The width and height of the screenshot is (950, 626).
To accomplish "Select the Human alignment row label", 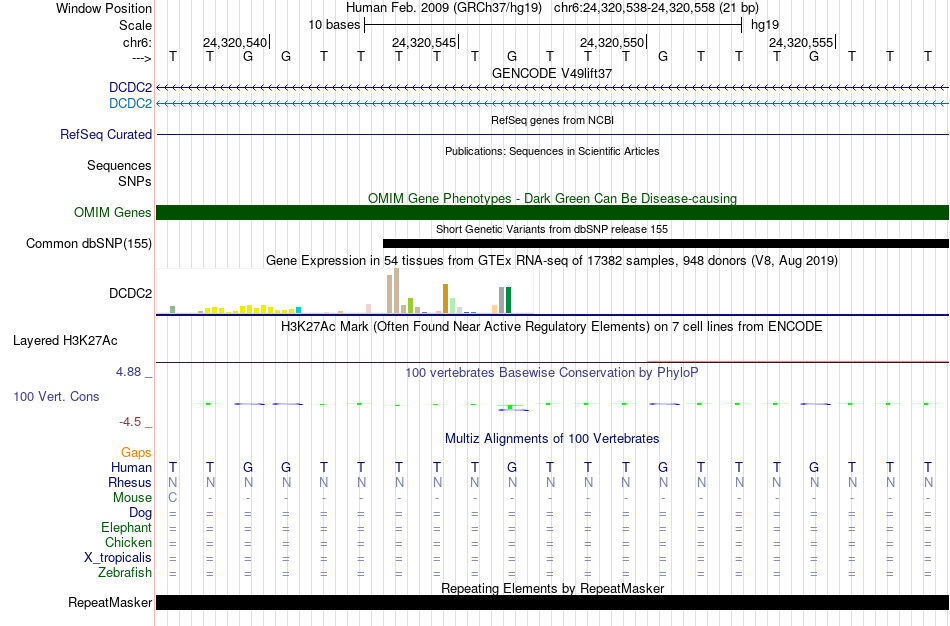I will point(131,467).
